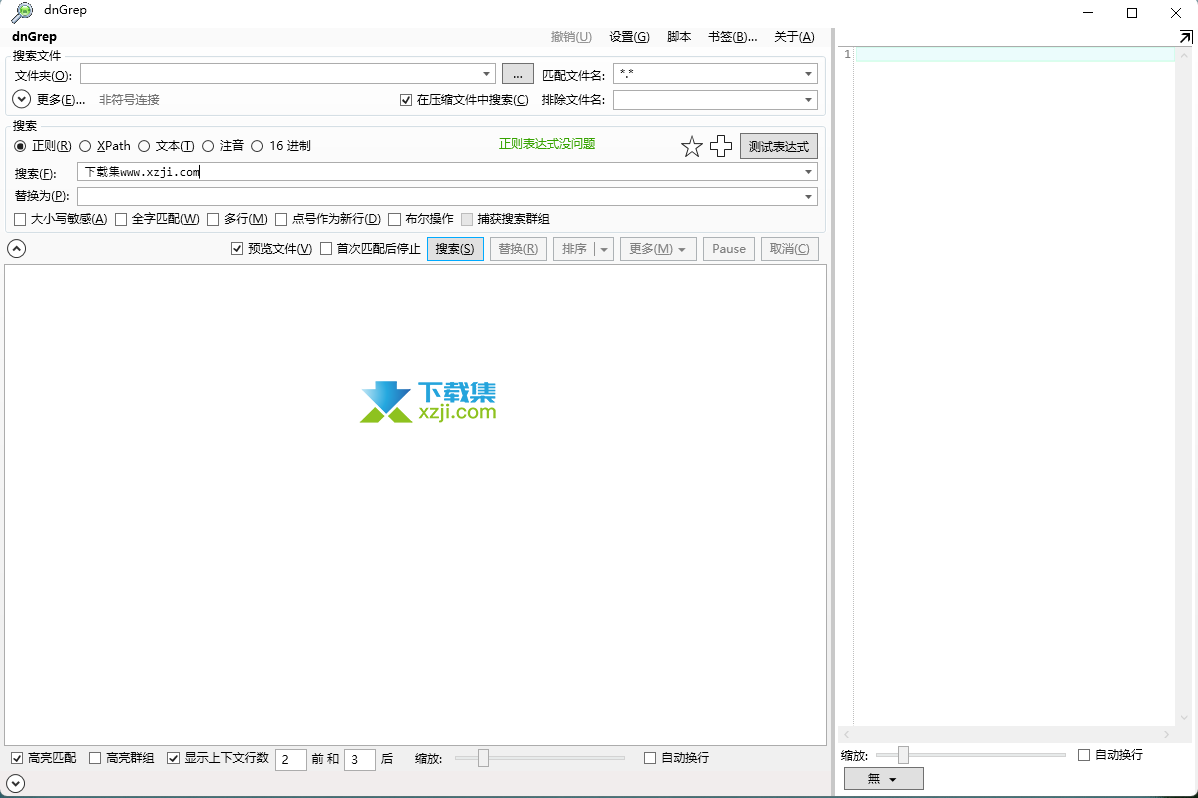
Task: Click the plus add-bookmark icon
Action: [720, 146]
